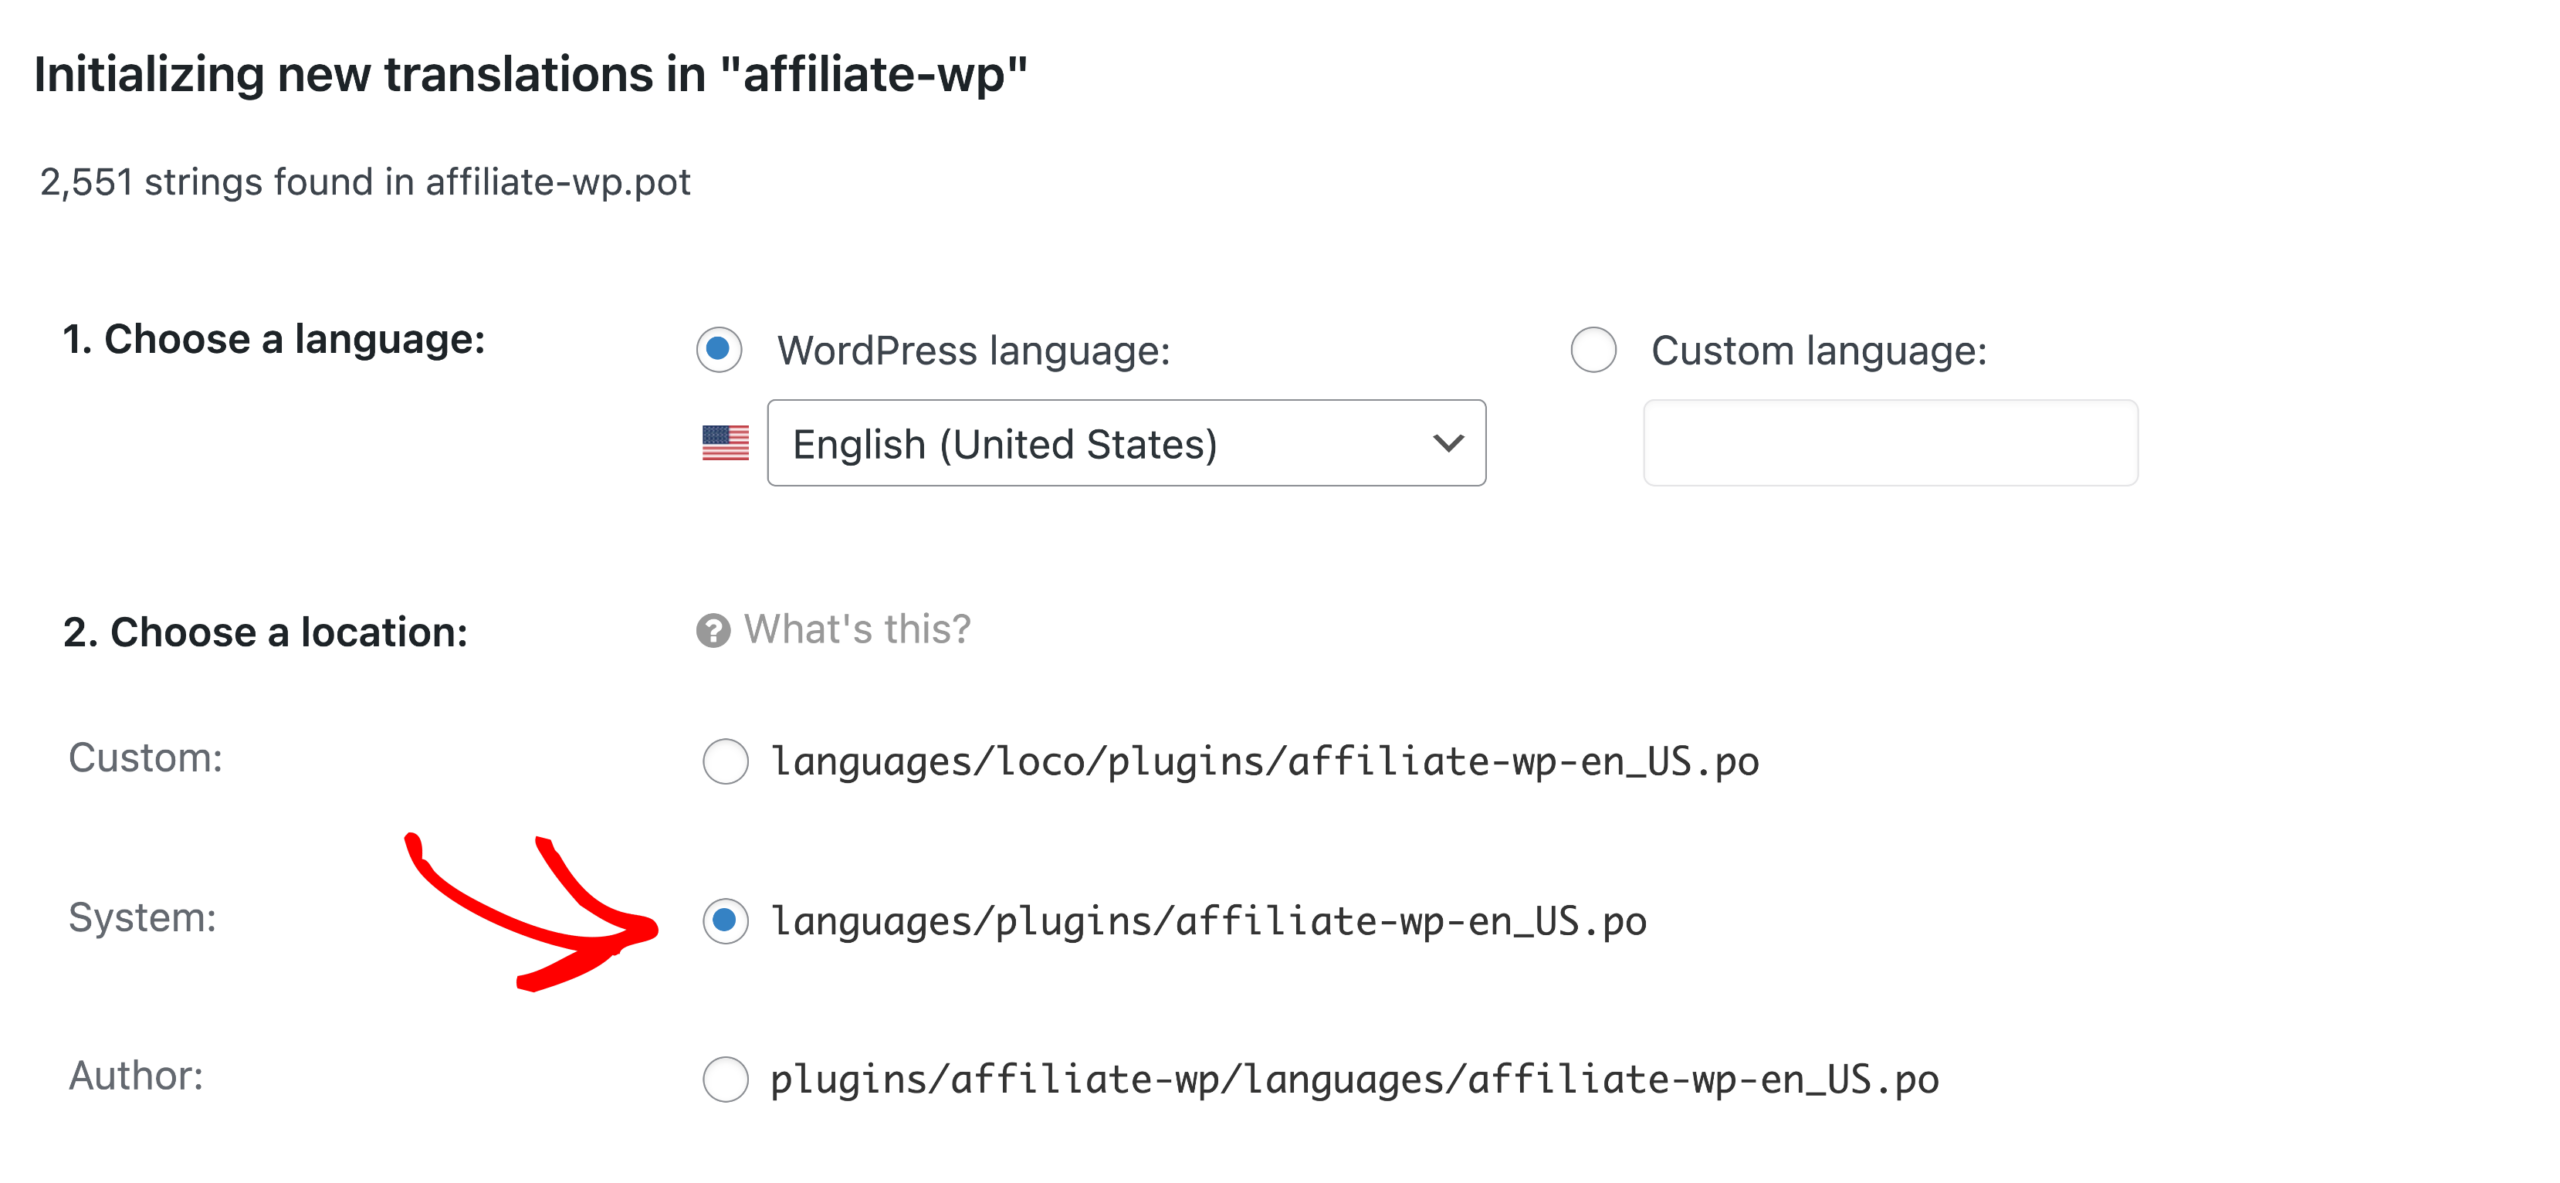Click the "2. Choose a location:" heading
The image size is (2560, 1183).
tap(265, 633)
